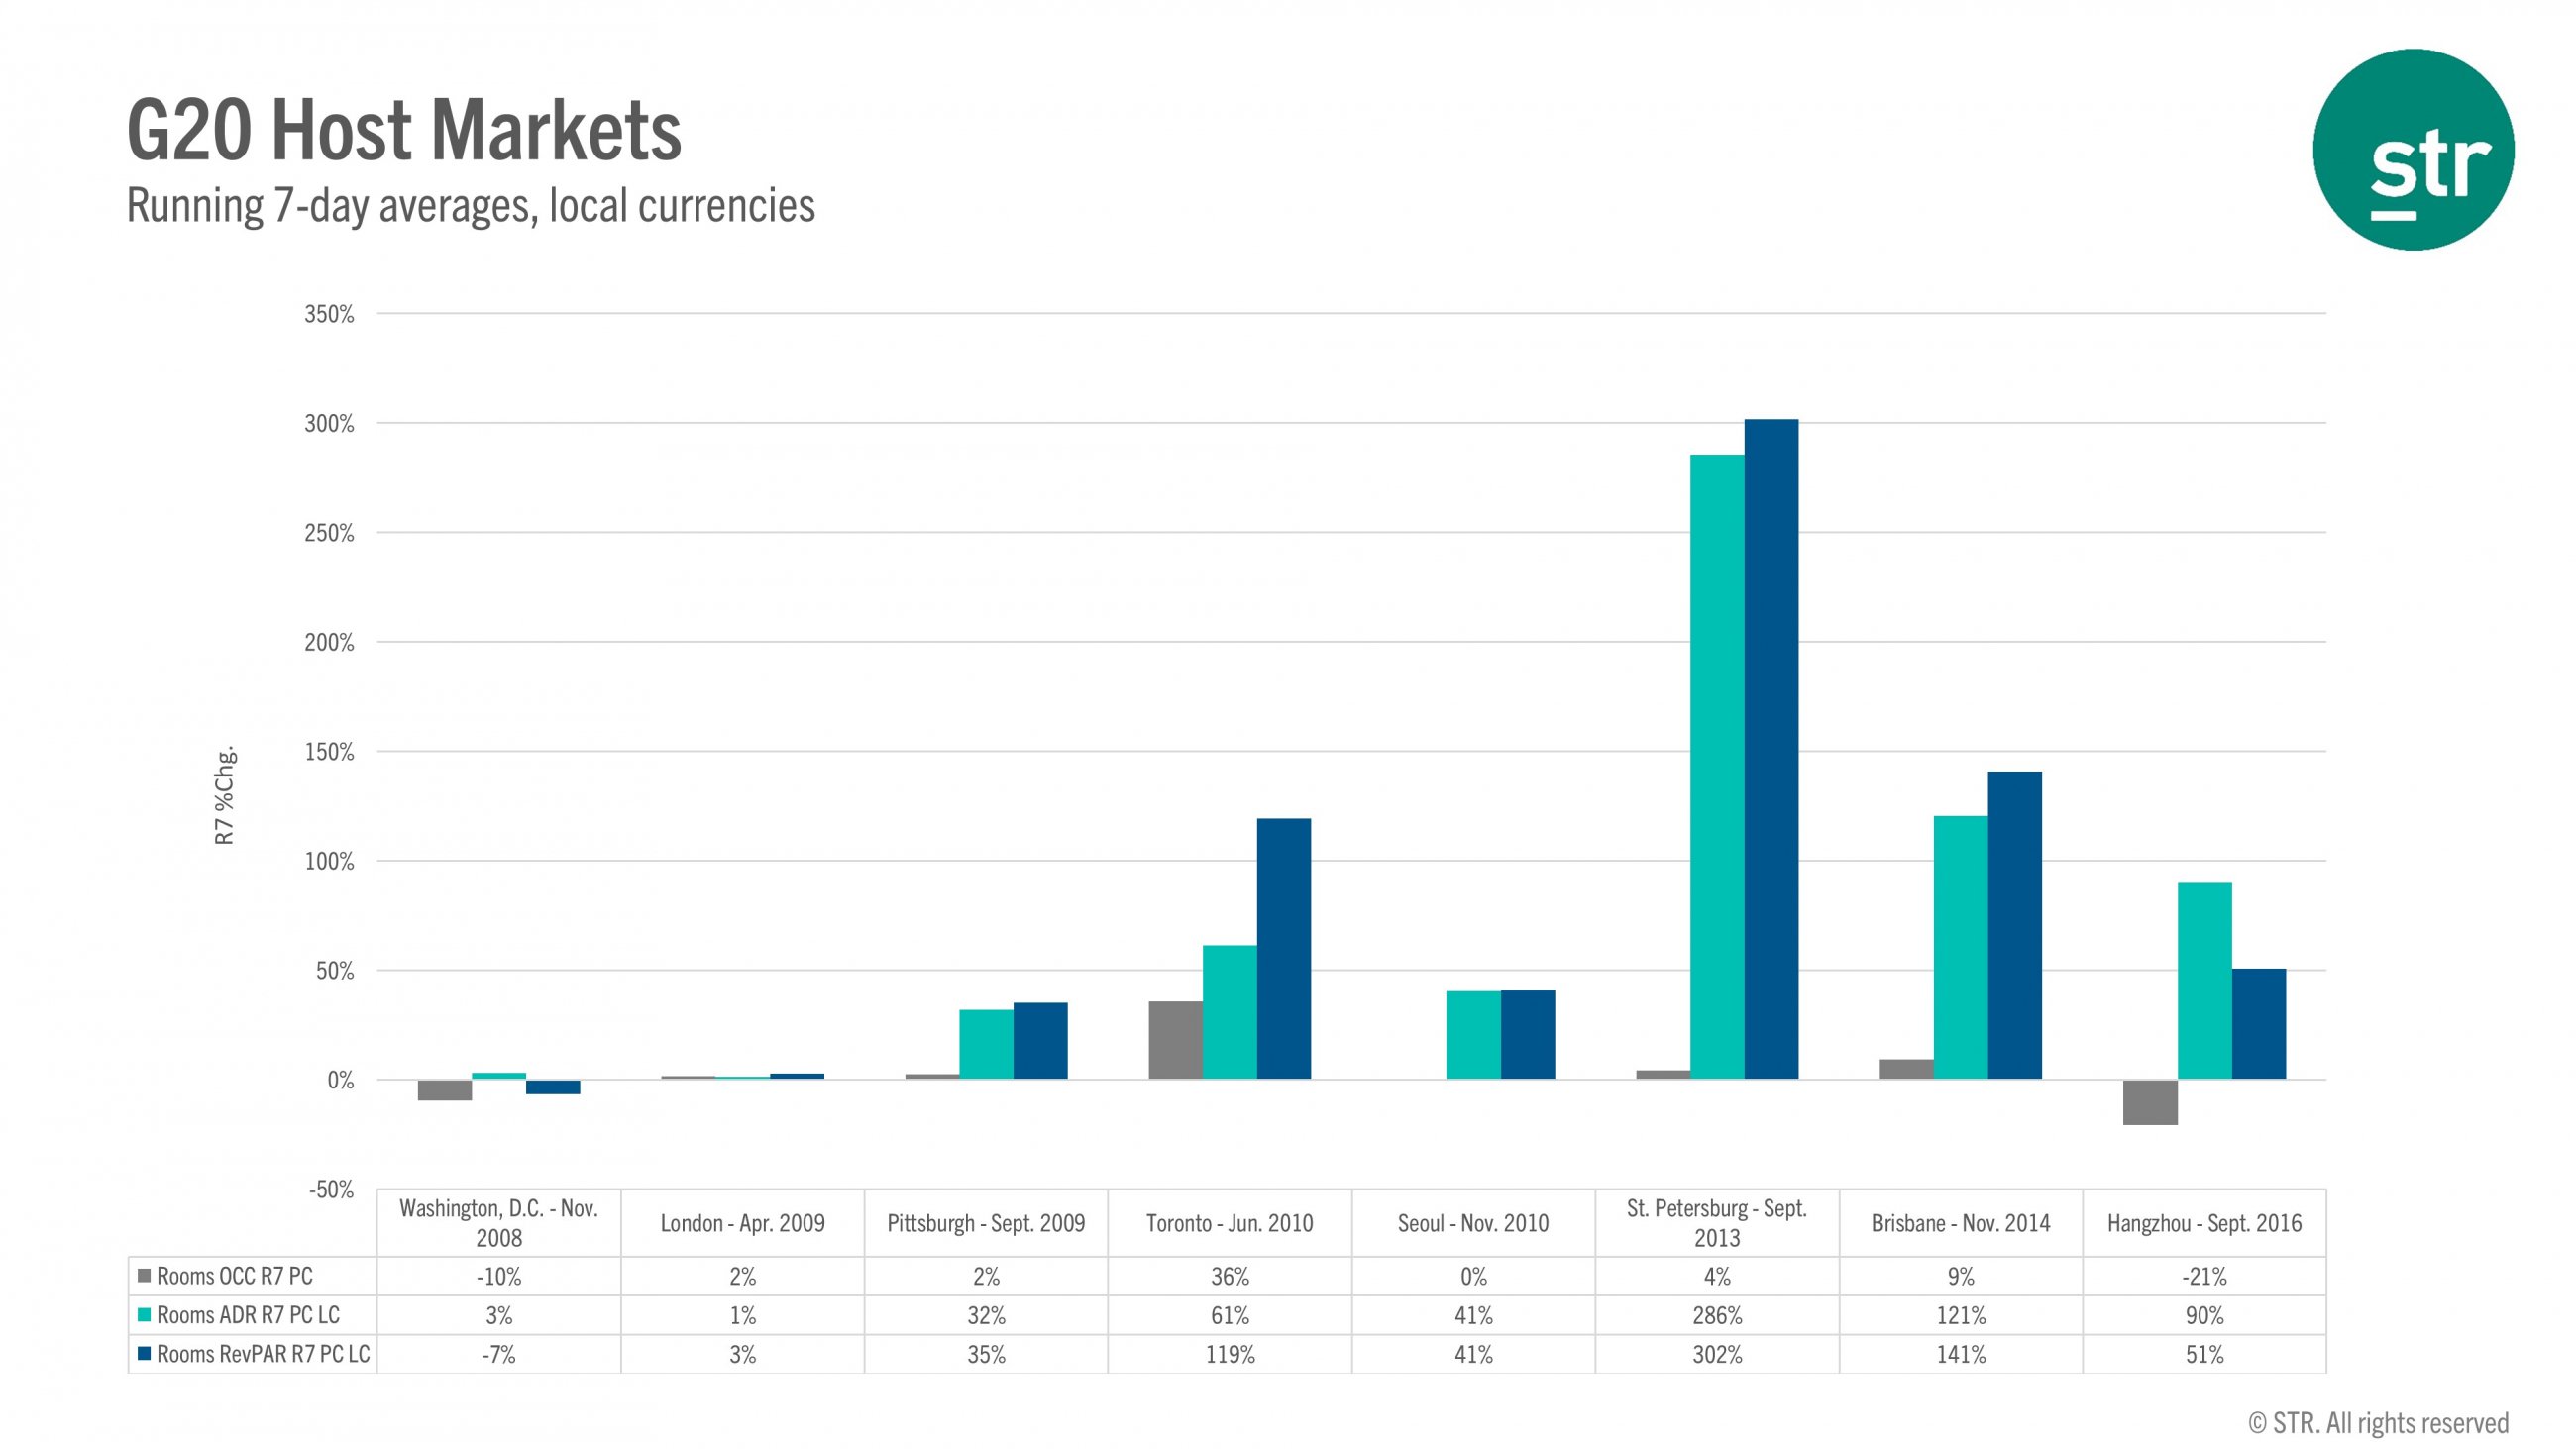Click the gray Rooms OCC legend square
Screen dimensions: 2576x1449
pos(144,1276)
